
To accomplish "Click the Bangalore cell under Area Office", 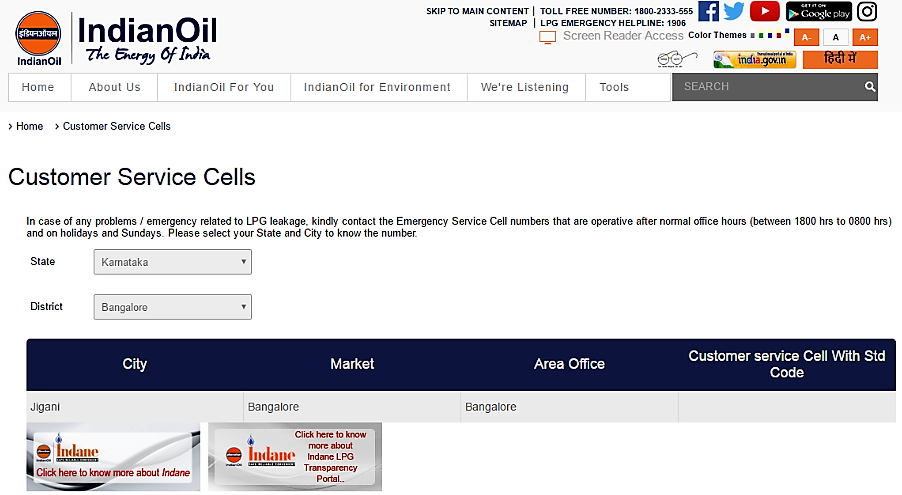I will pyautogui.click(x=570, y=407).
